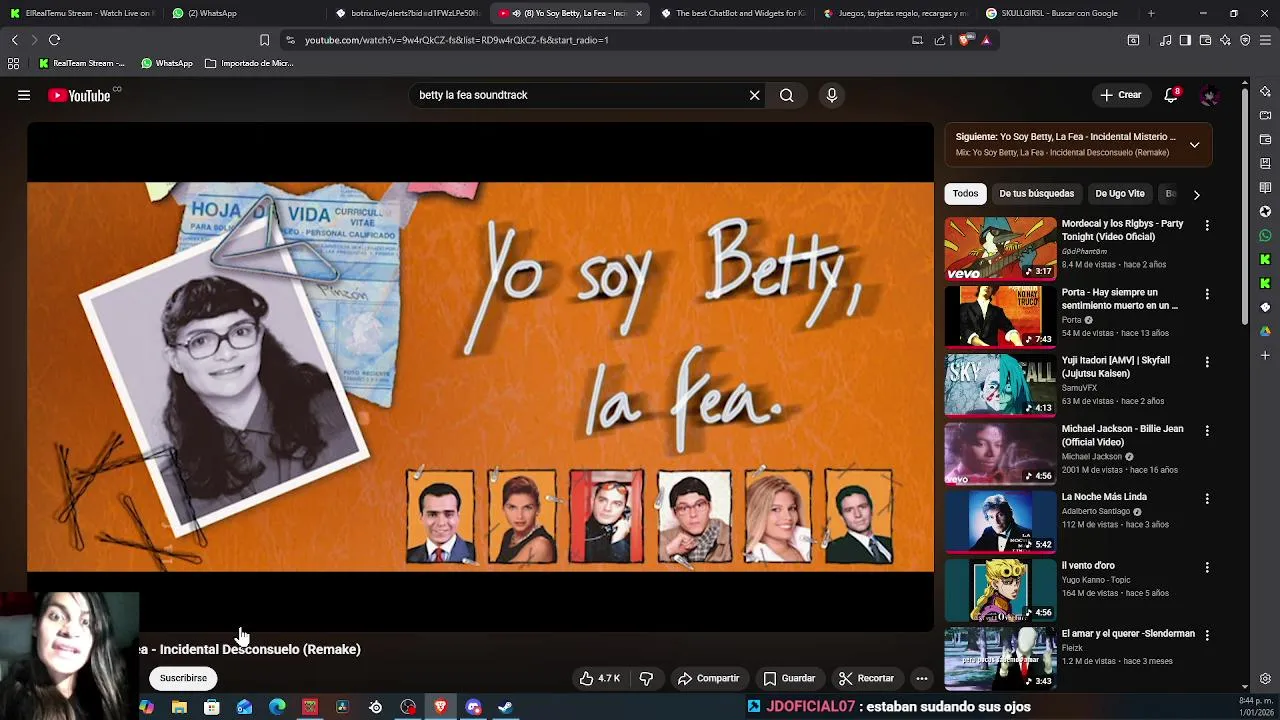This screenshot has width=1280, height=720.
Task: Start voice search with the microphone
Action: point(831,95)
